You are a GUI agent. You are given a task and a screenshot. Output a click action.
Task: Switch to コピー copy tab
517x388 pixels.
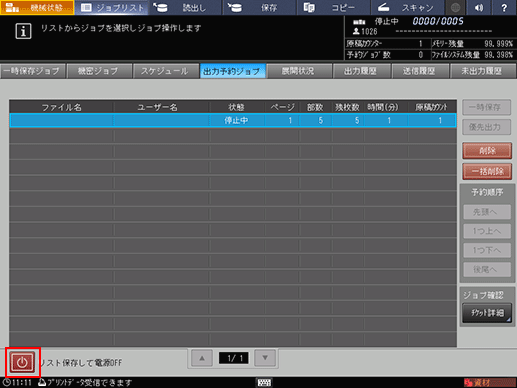tap(334, 7)
